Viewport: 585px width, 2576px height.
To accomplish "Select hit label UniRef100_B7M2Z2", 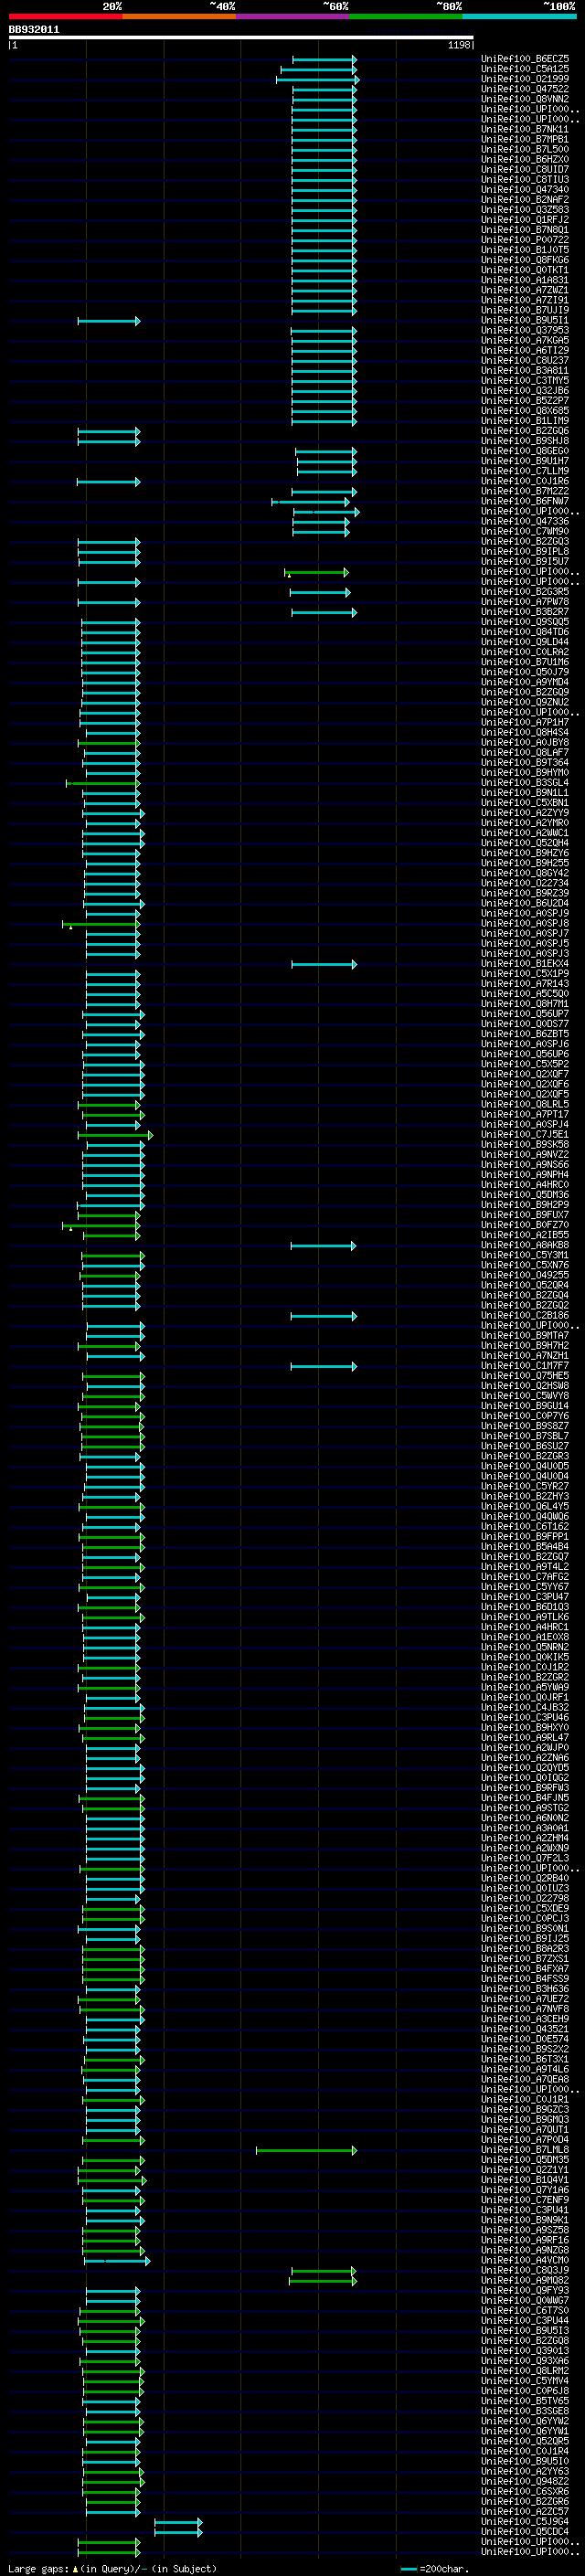I will (x=525, y=491).
